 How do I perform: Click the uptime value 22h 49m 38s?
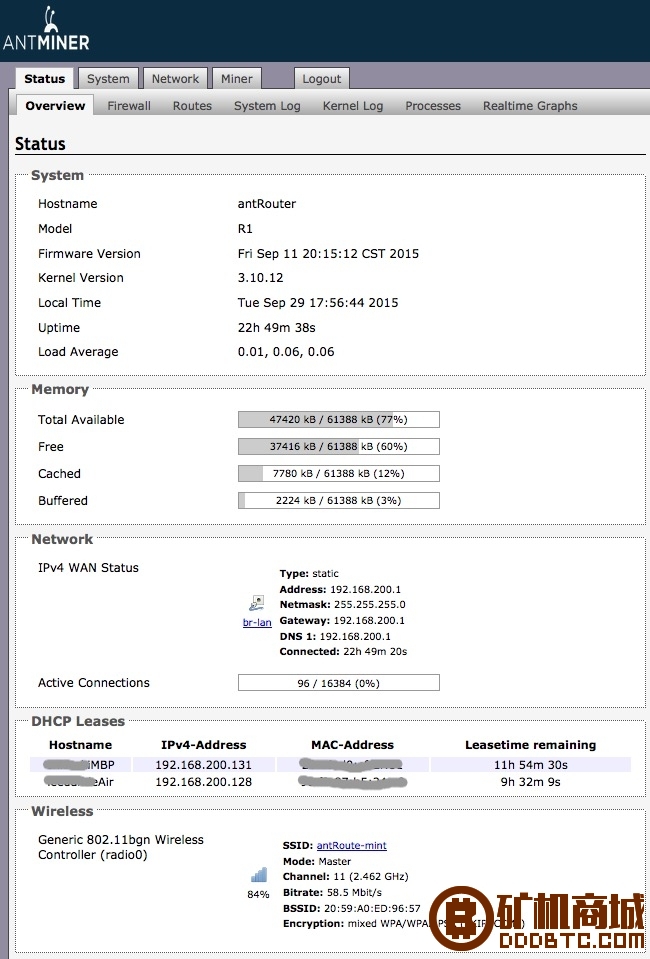pos(276,328)
